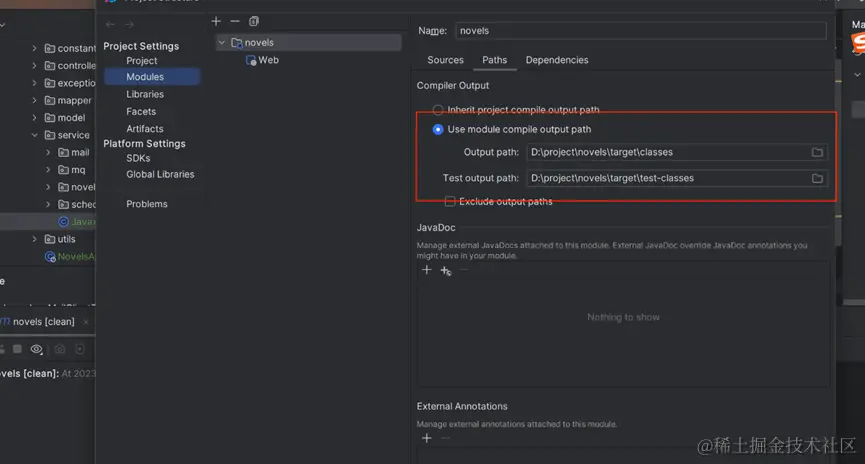This screenshot has height=464, width=865.
Task: Select Inherit project compile output path
Action: 438,110
